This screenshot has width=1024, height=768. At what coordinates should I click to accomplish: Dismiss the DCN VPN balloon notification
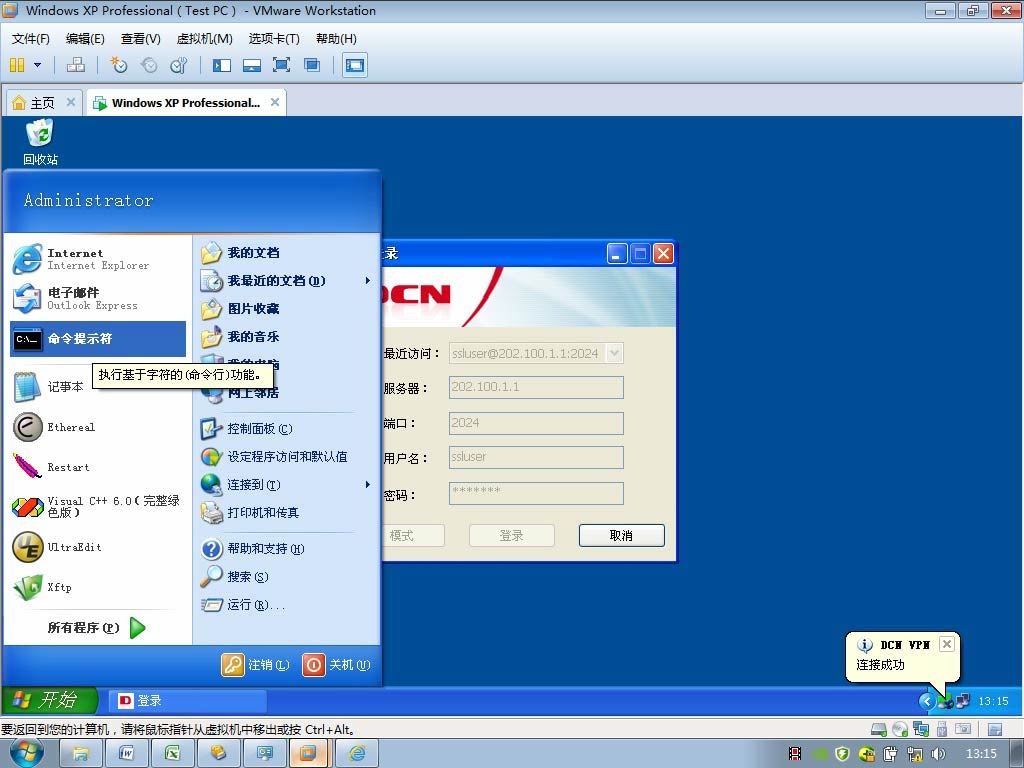click(x=946, y=645)
